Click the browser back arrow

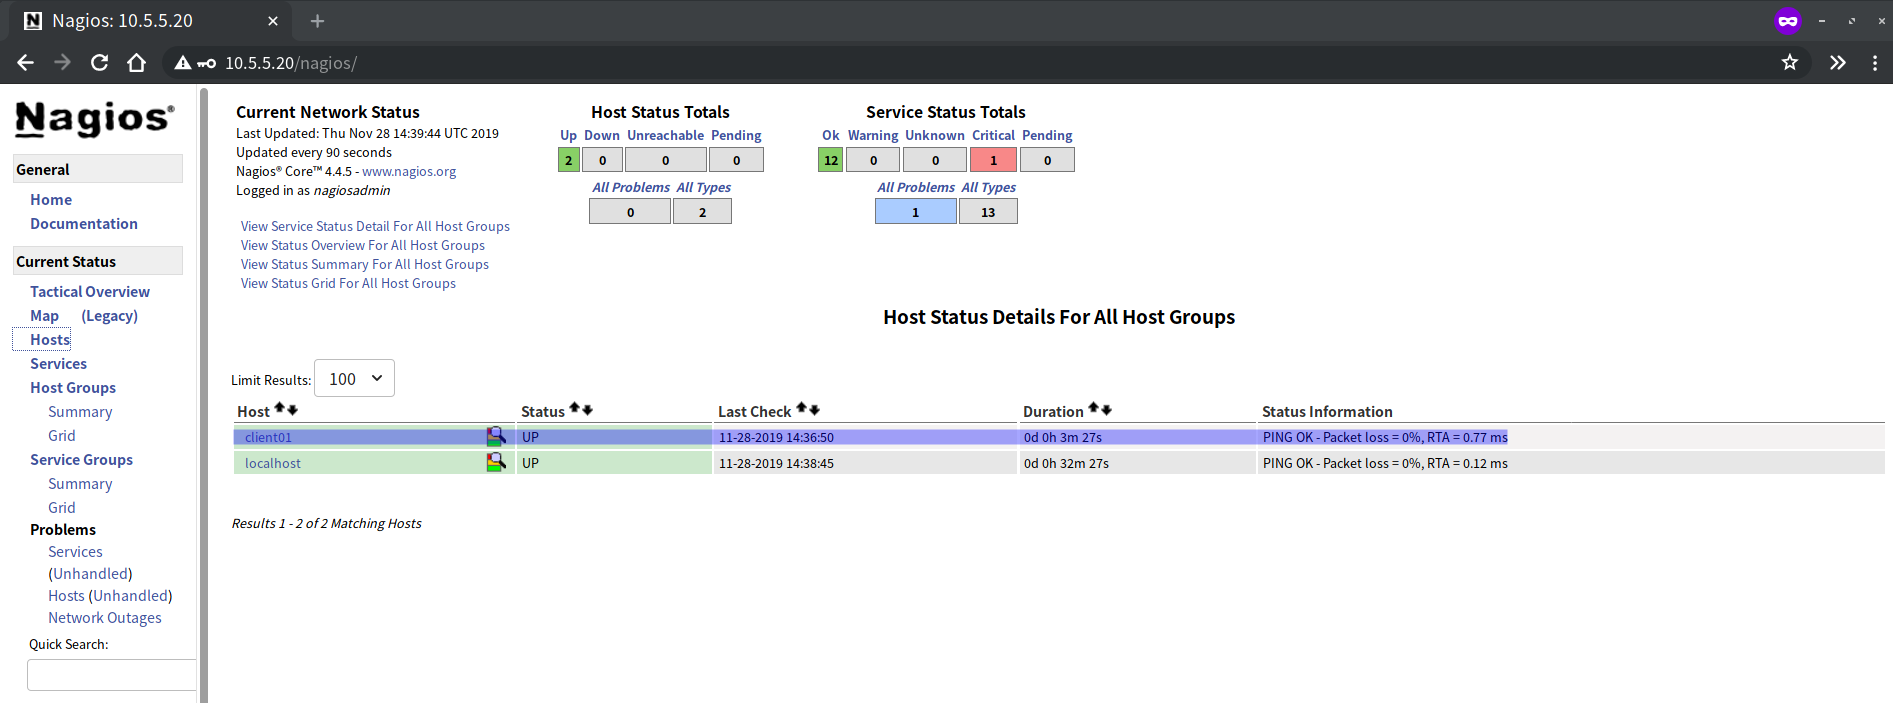pos(26,63)
